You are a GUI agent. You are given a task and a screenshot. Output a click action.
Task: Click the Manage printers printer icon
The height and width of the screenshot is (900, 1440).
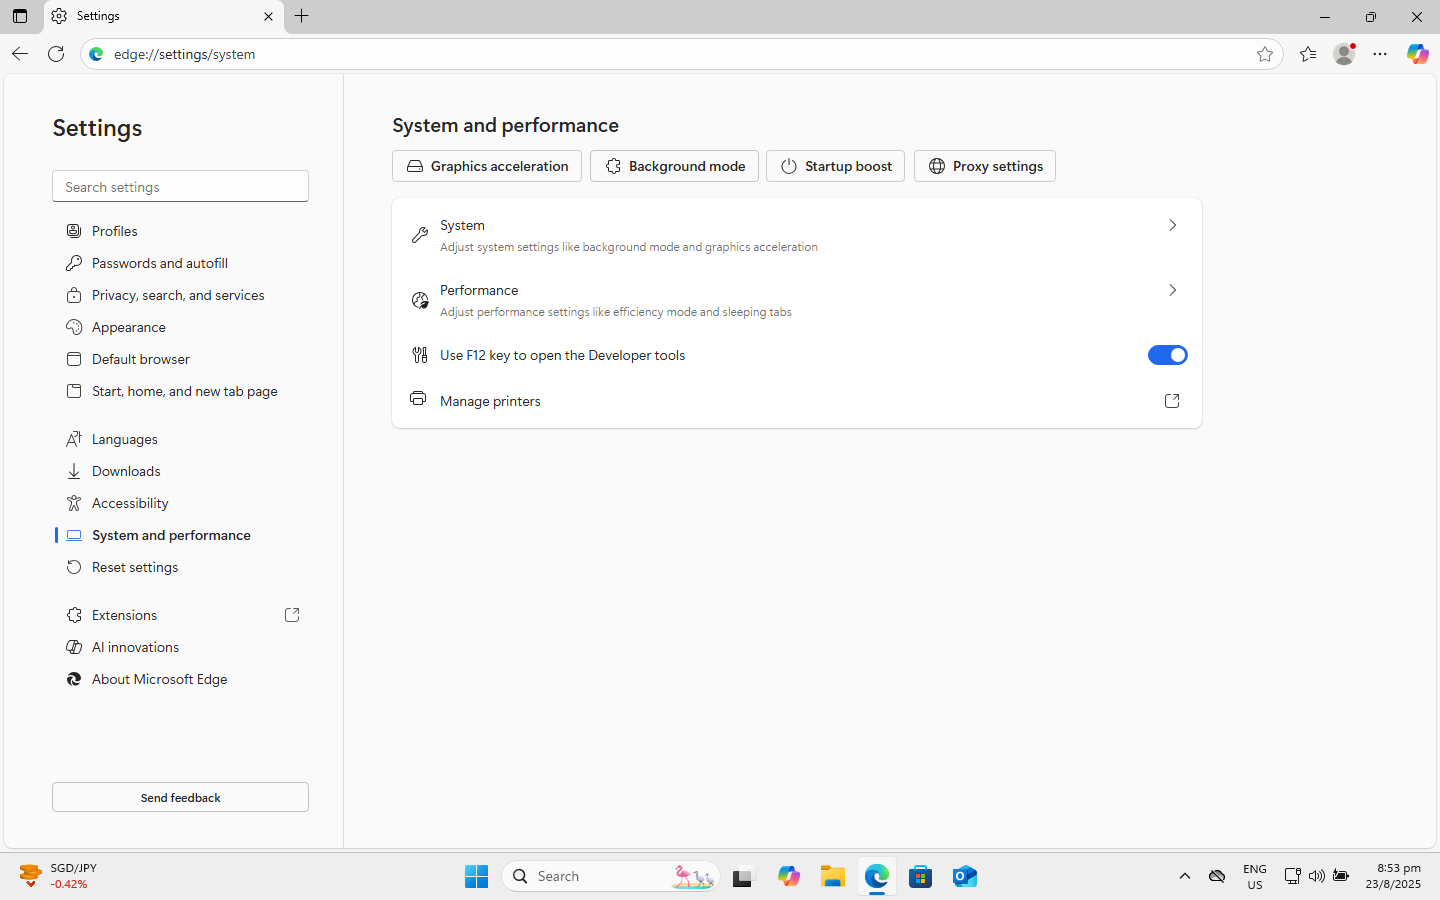tap(418, 398)
